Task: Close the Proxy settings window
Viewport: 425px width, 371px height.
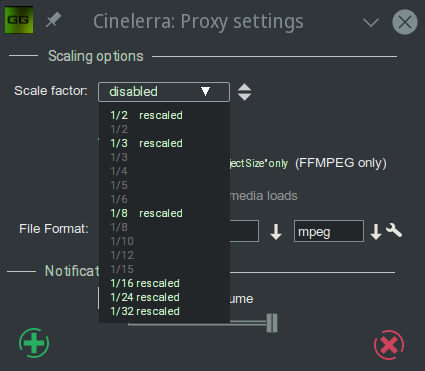Action: [405, 22]
